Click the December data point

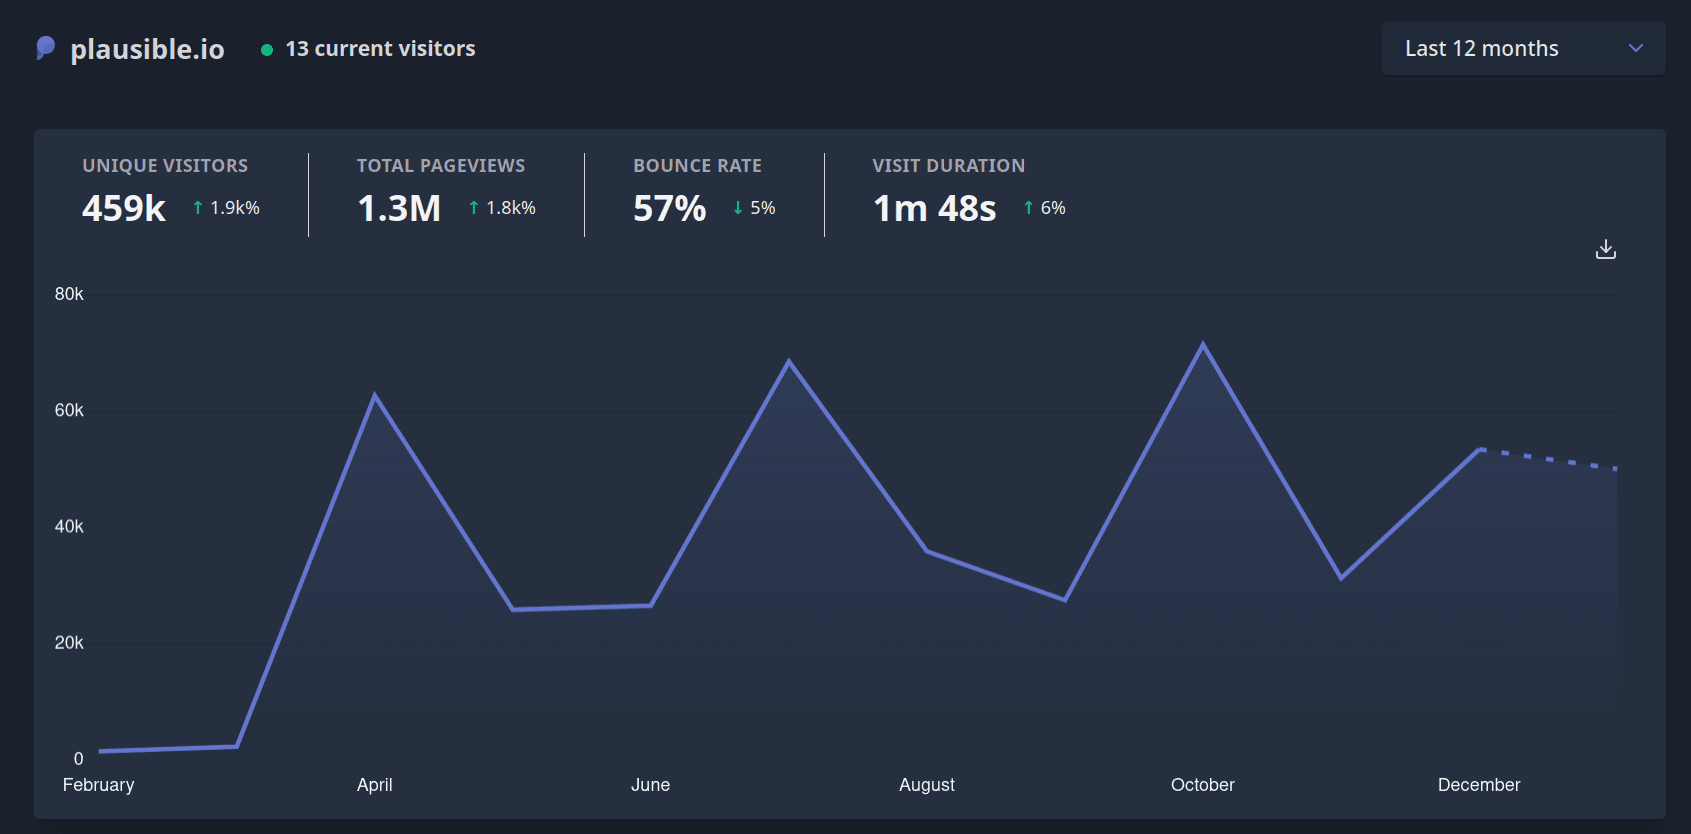(1479, 449)
